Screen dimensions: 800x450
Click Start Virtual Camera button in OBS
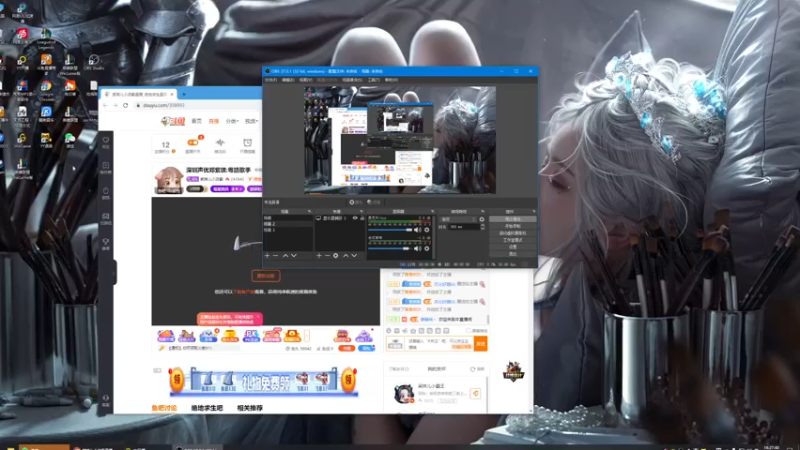[512, 233]
